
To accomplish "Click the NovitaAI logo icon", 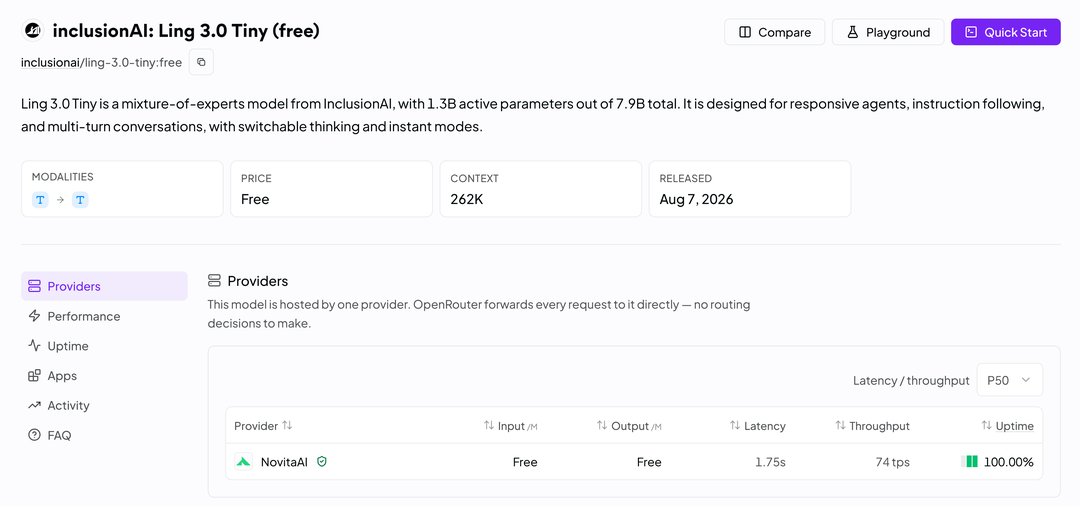I will 243,462.
